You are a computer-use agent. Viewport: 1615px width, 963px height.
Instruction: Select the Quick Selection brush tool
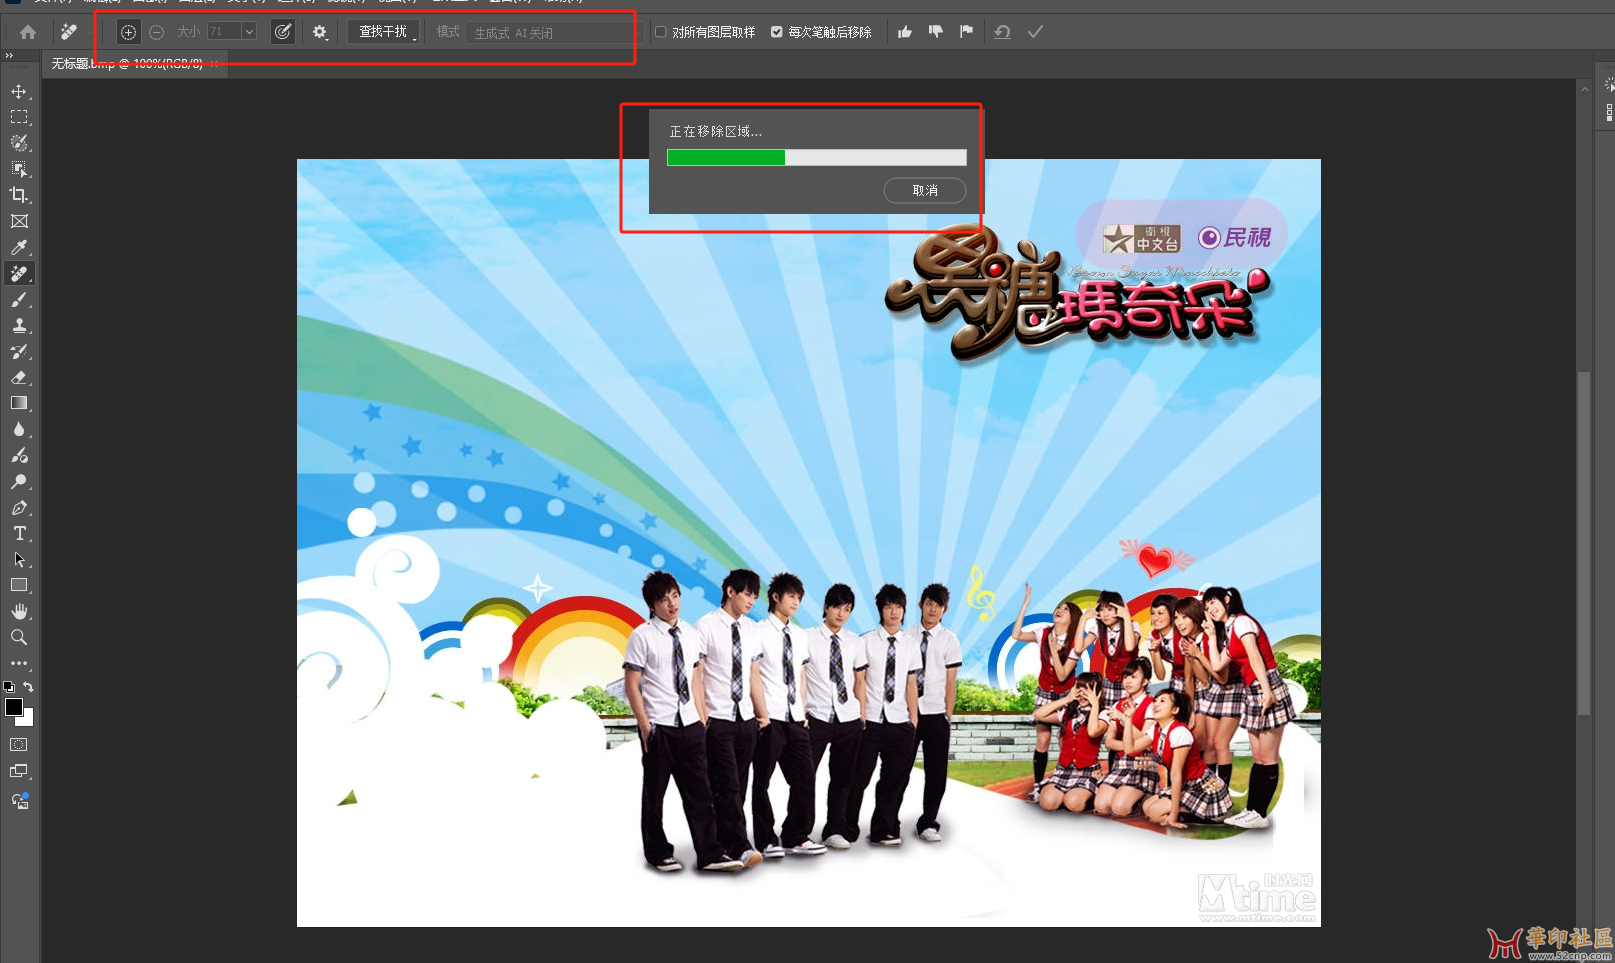19,143
